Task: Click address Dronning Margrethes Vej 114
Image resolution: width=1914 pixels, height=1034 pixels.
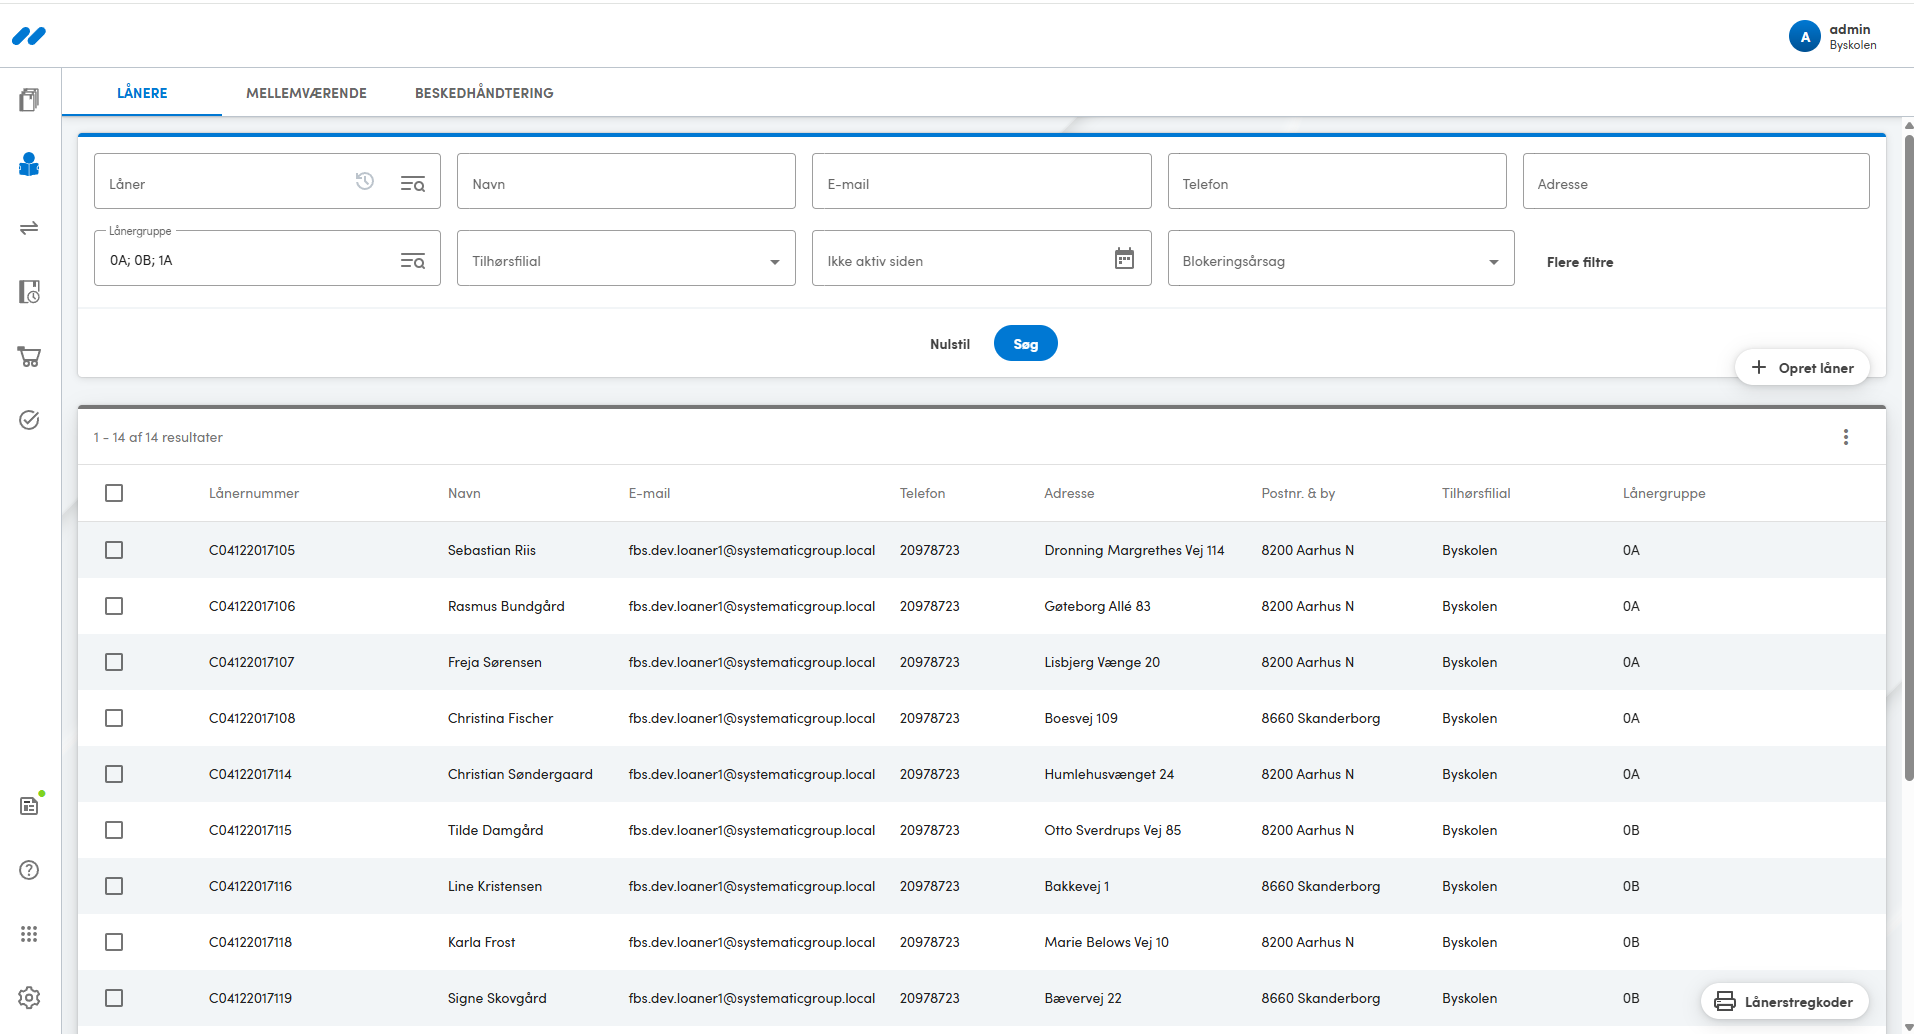Action: [x=1134, y=550]
